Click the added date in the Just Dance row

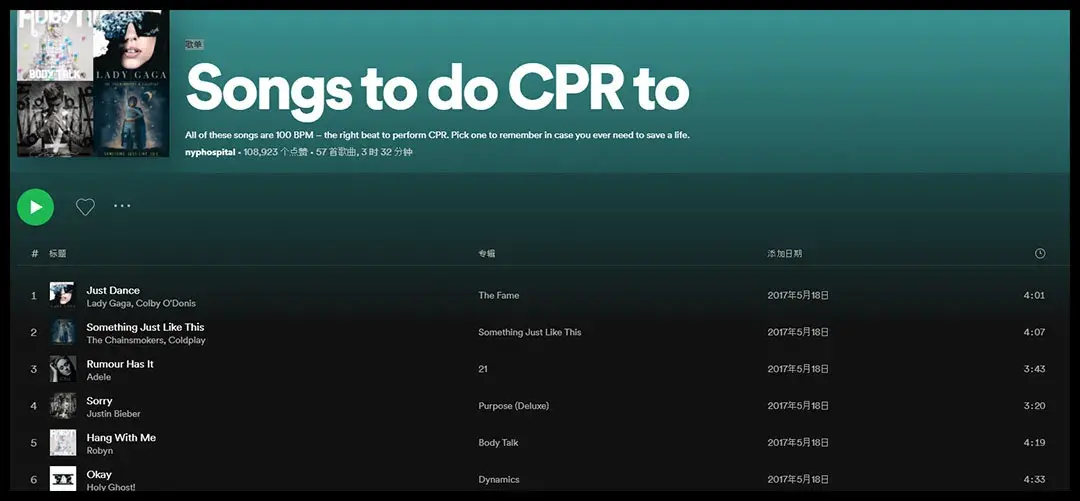pos(798,296)
